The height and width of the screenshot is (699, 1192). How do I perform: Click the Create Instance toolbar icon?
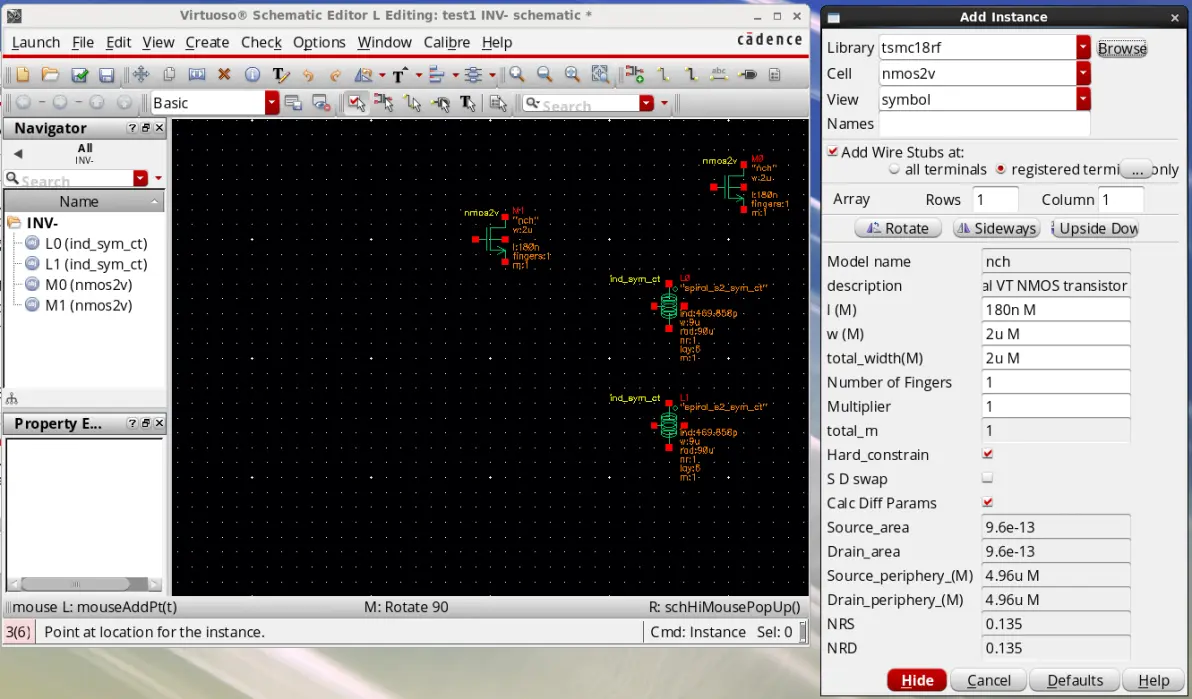635,75
